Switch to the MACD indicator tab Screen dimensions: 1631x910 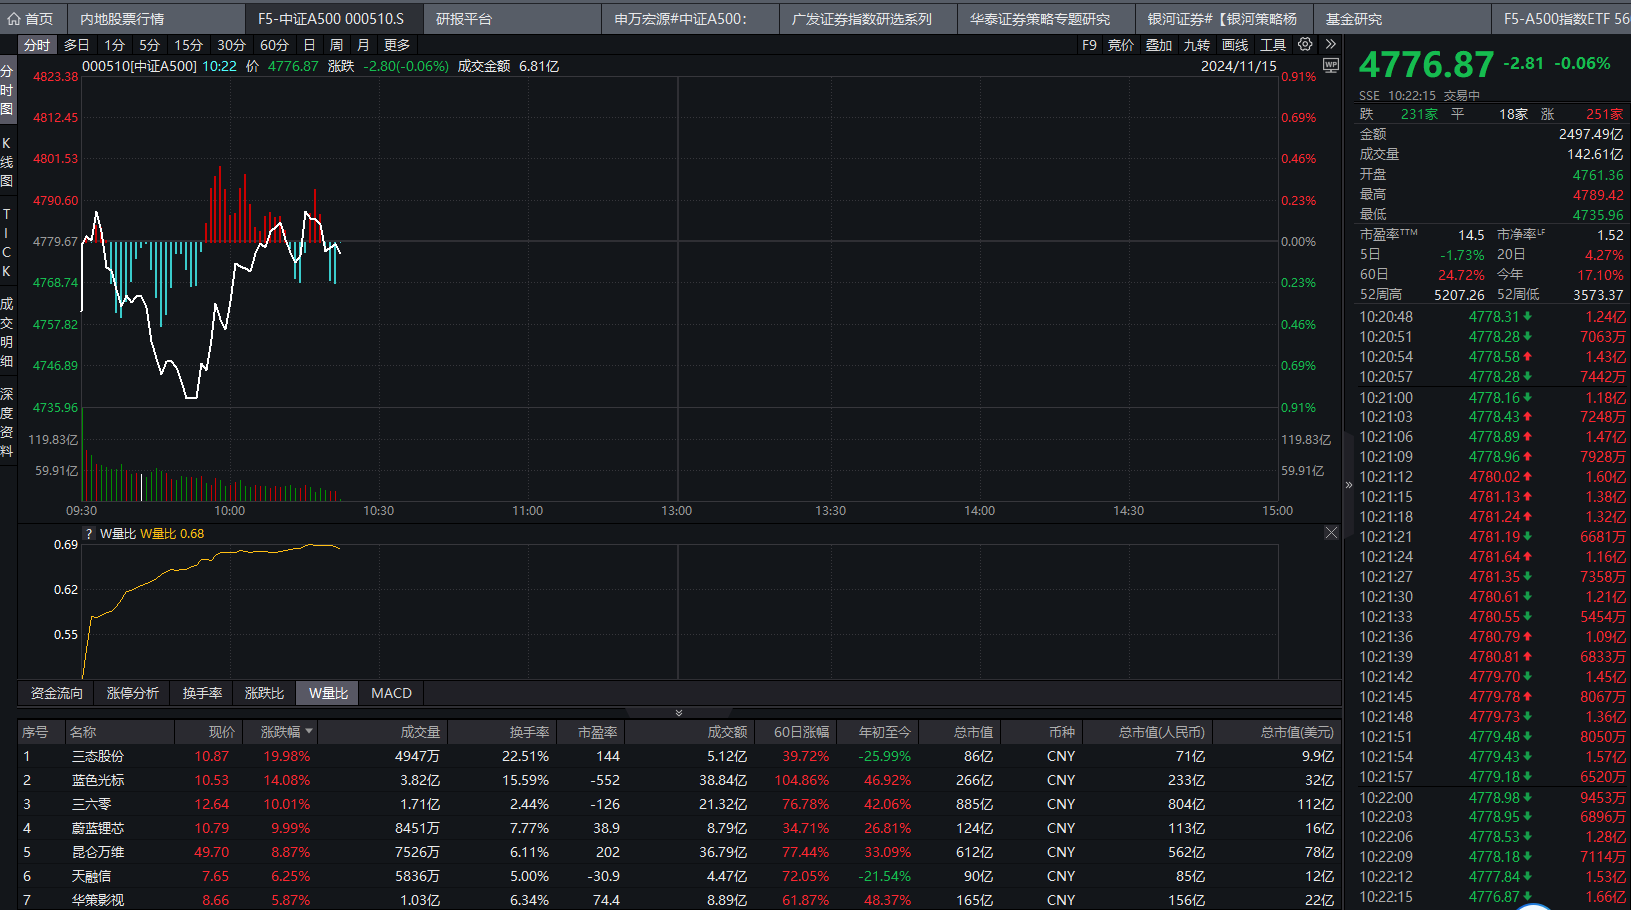coord(391,692)
